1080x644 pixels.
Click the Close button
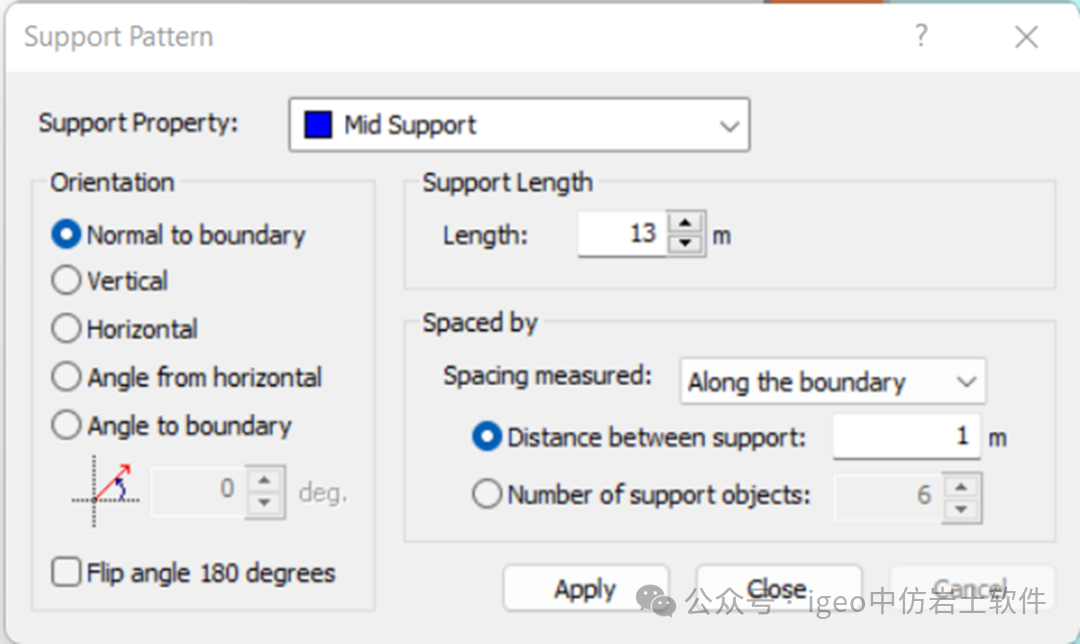[x=777, y=589]
